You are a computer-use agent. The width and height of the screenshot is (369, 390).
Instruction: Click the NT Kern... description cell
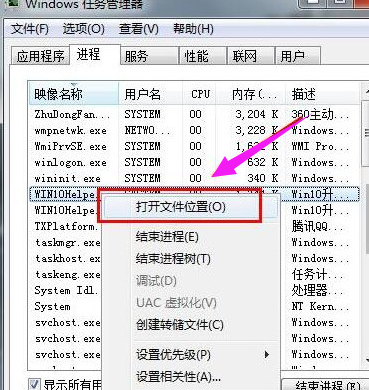point(320,307)
